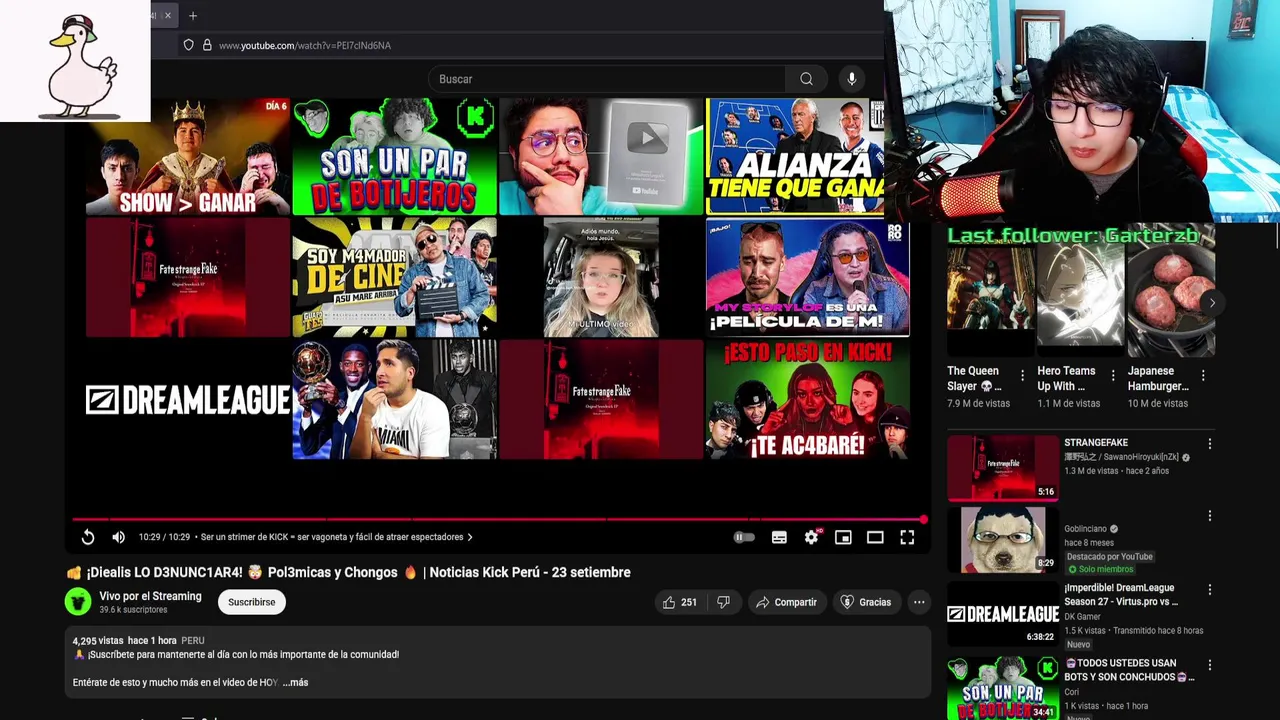Open options for The Queen Slayer short
The image size is (1280, 720).
tap(1022, 375)
